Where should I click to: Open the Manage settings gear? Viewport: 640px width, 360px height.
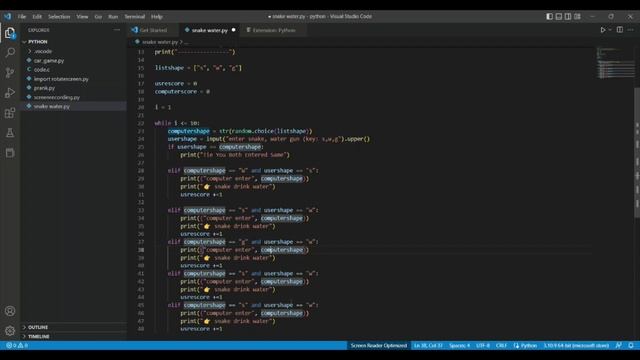point(10,331)
